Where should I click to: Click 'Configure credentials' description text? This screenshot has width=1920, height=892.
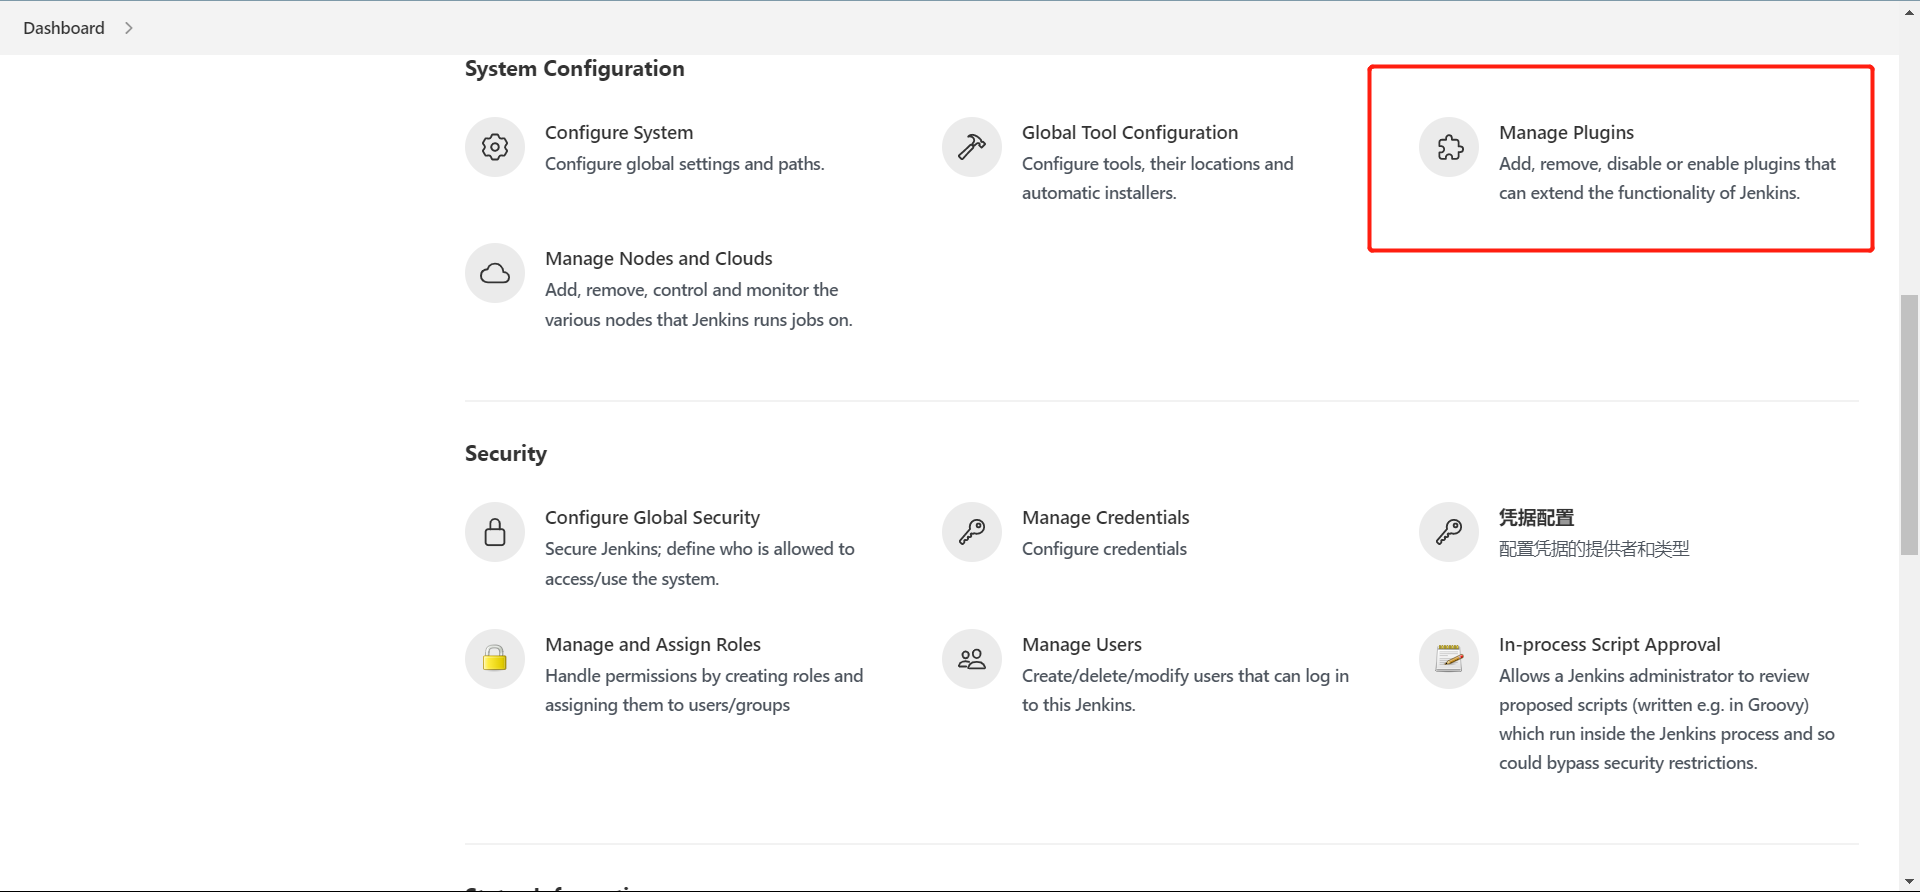[1104, 548]
